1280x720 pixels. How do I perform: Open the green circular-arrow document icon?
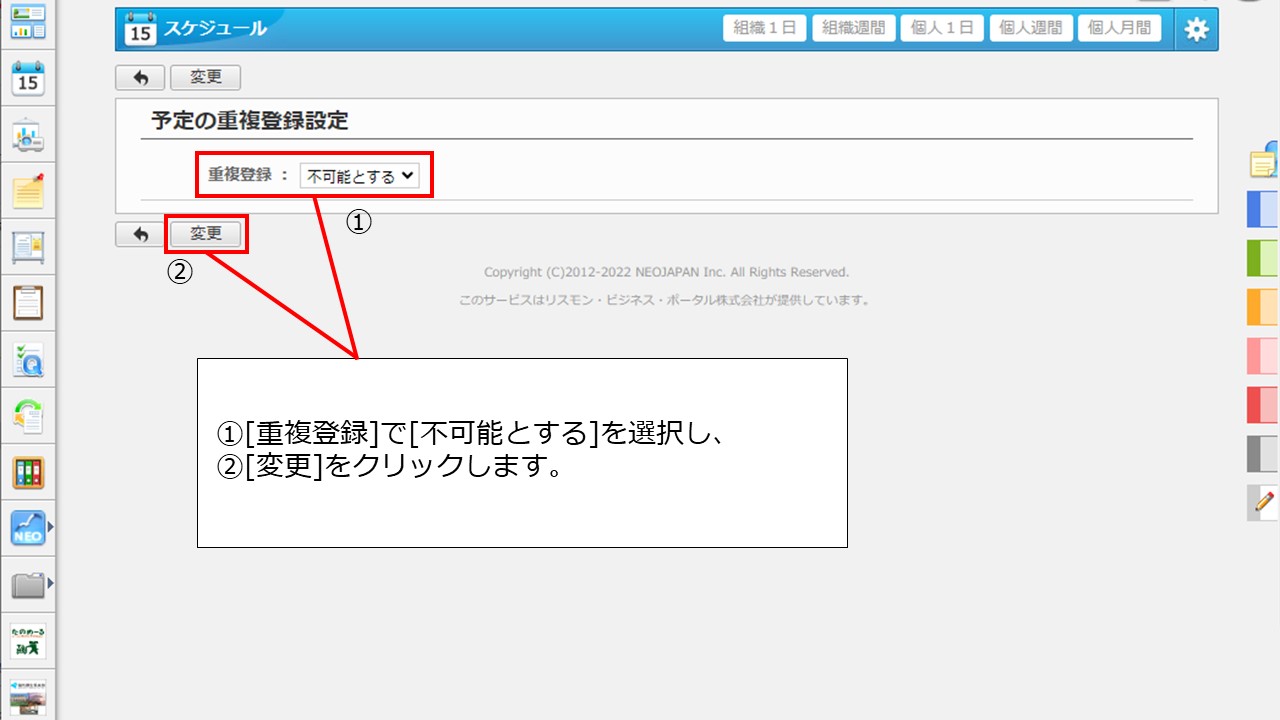[x=28, y=415]
